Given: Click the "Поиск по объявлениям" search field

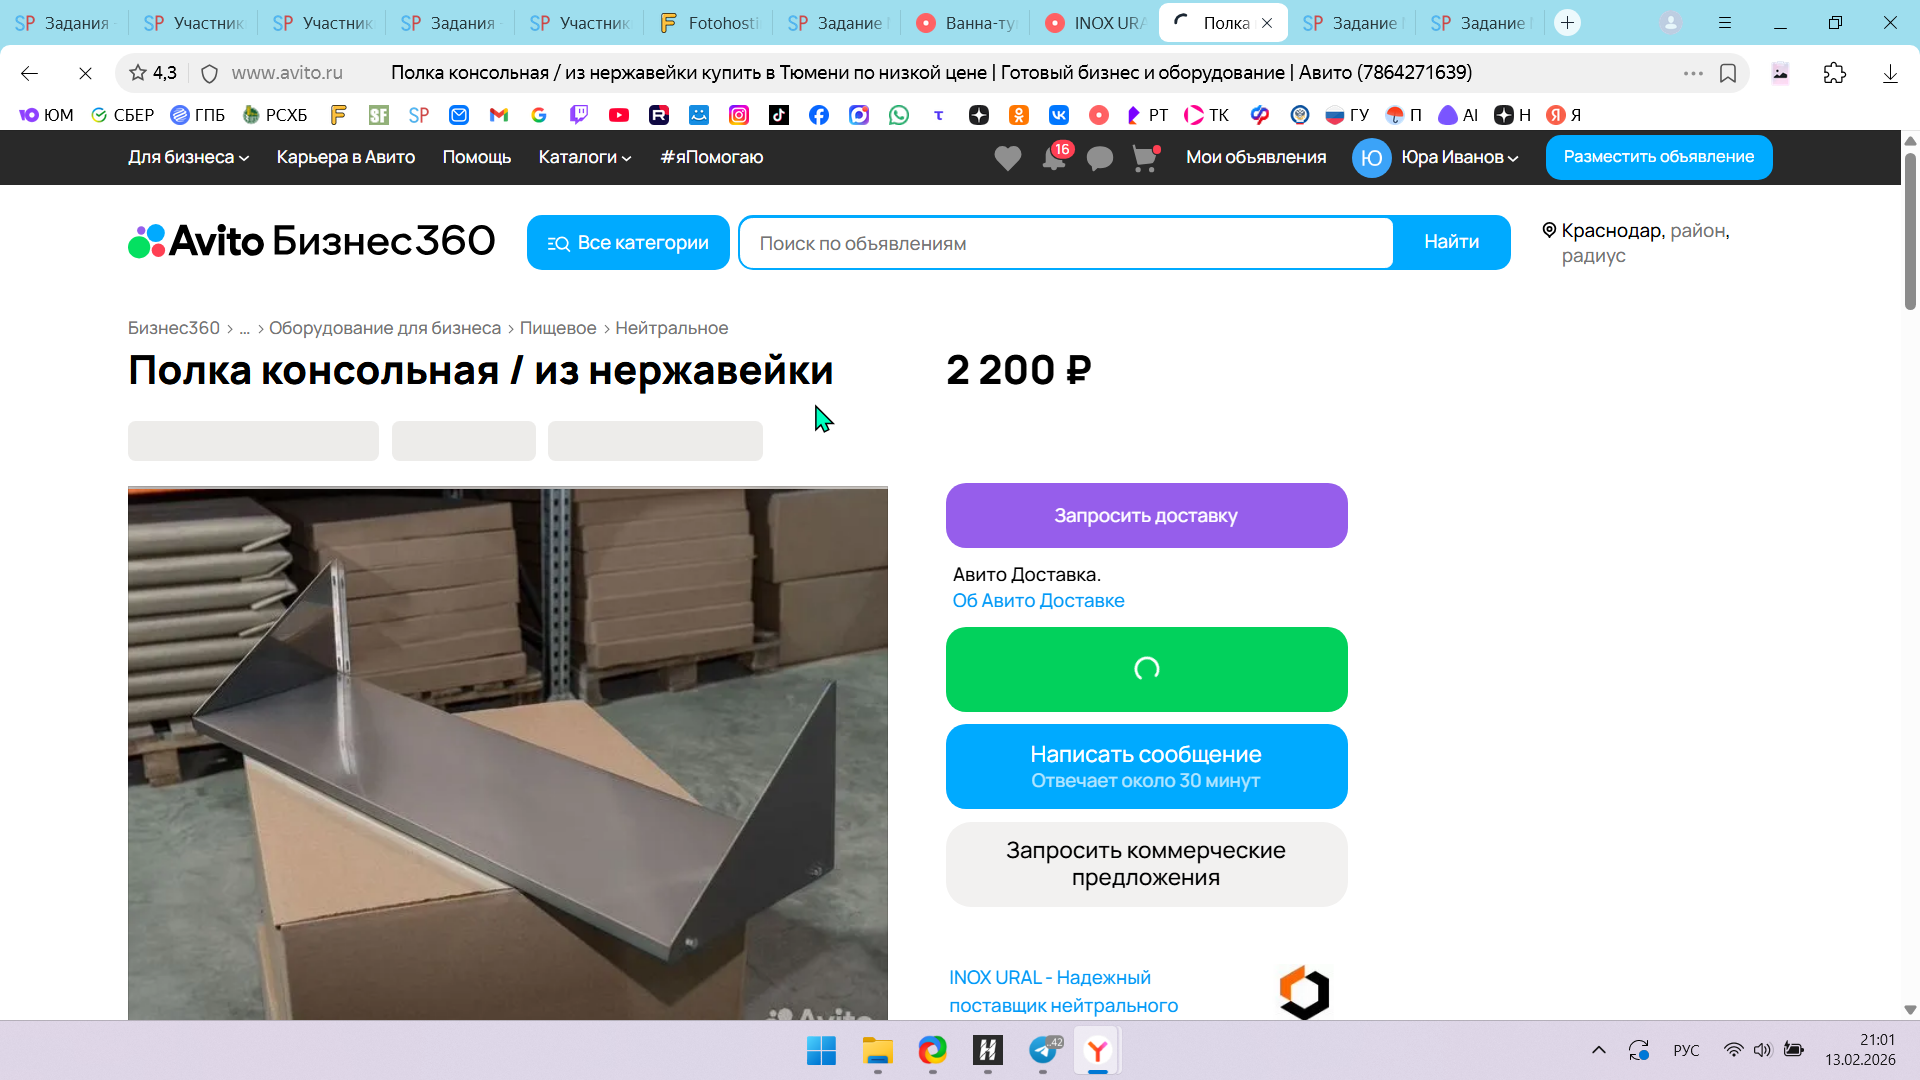Looking at the screenshot, I should pos(1065,243).
